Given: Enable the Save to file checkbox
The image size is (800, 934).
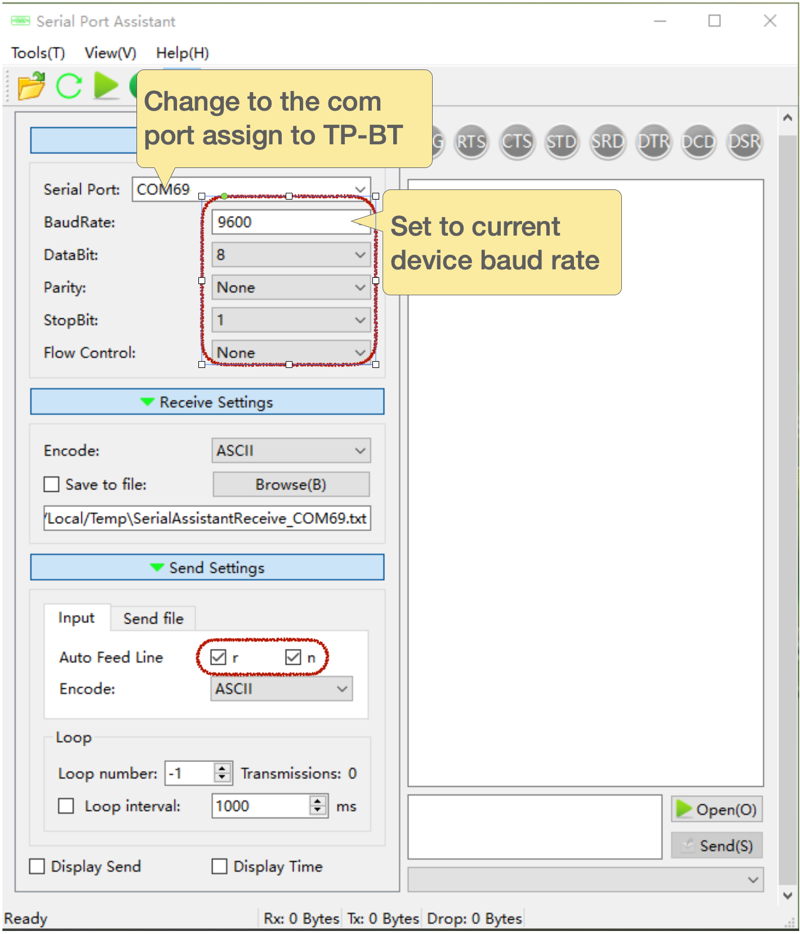Looking at the screenshot, I should (x=52, y=485).
